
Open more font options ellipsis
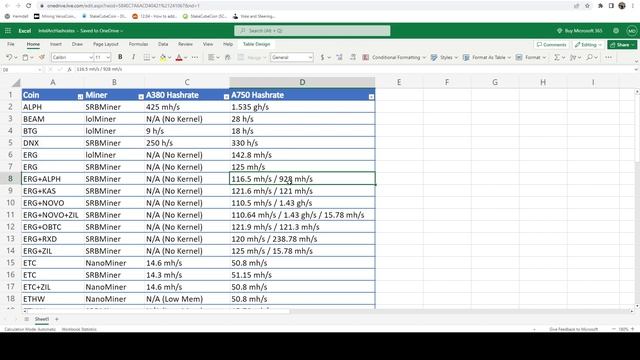(x=195, y=58)
